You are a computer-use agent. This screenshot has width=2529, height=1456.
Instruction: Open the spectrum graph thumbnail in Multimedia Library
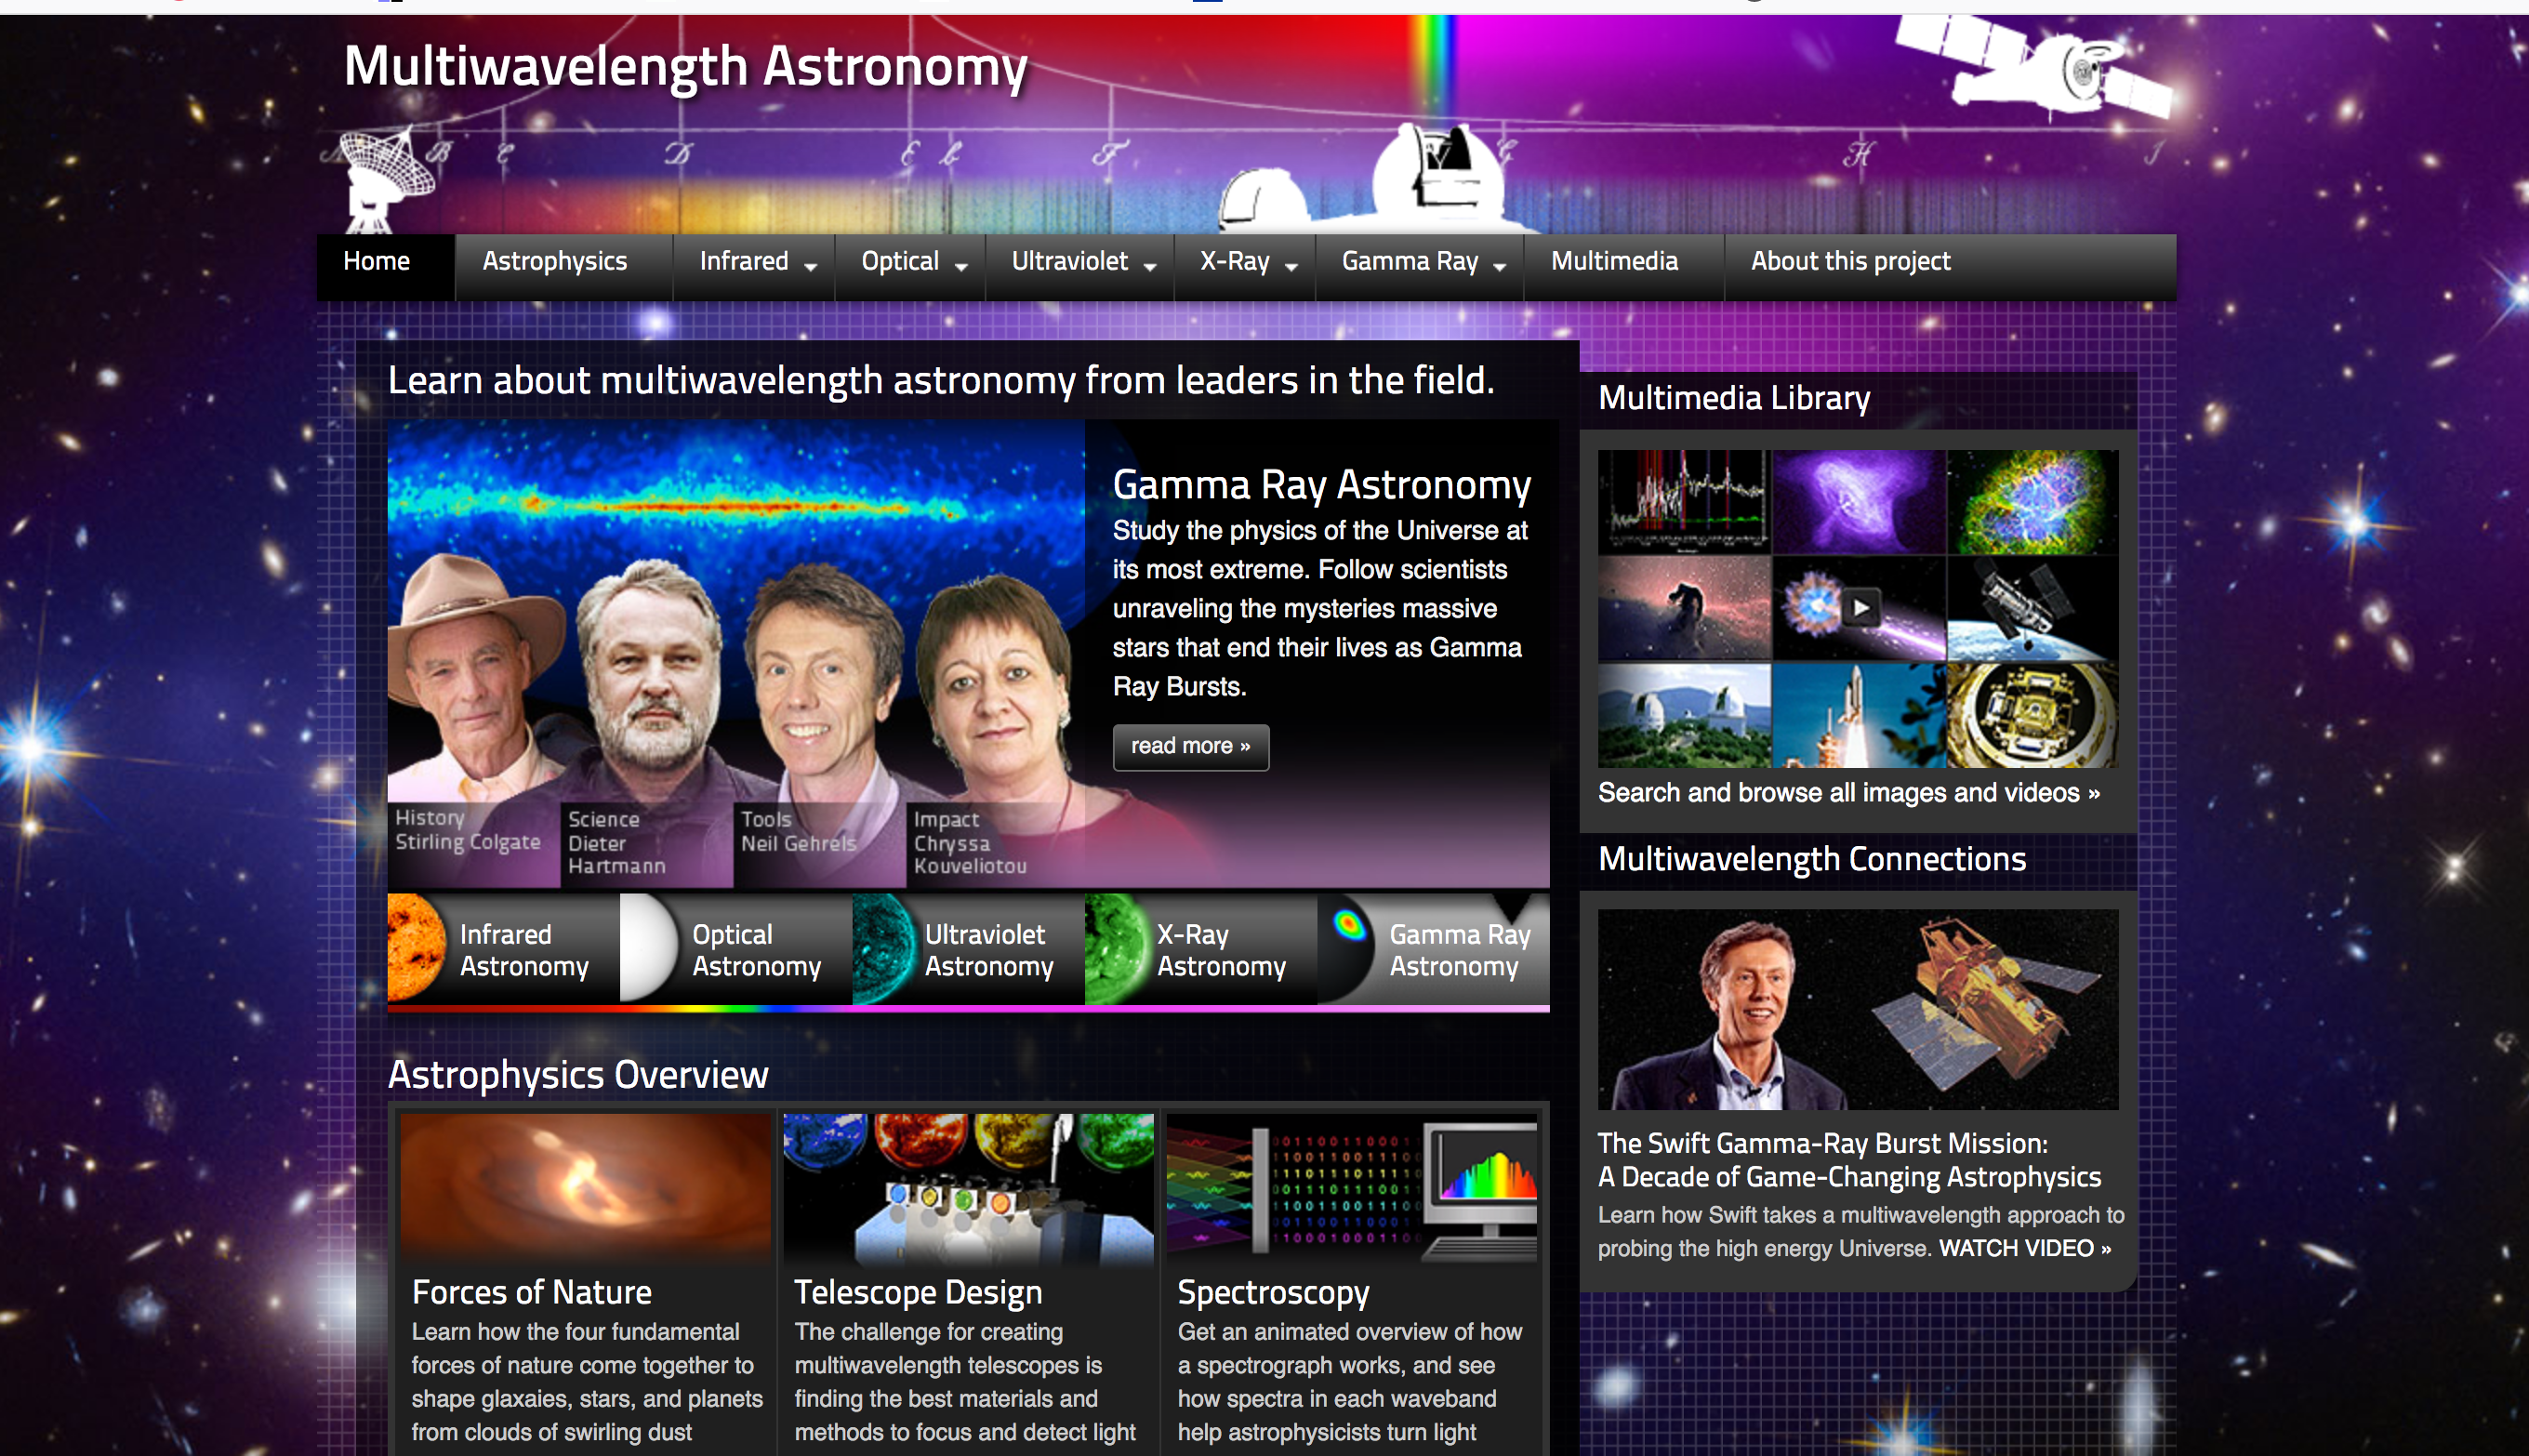point(1684,502)
